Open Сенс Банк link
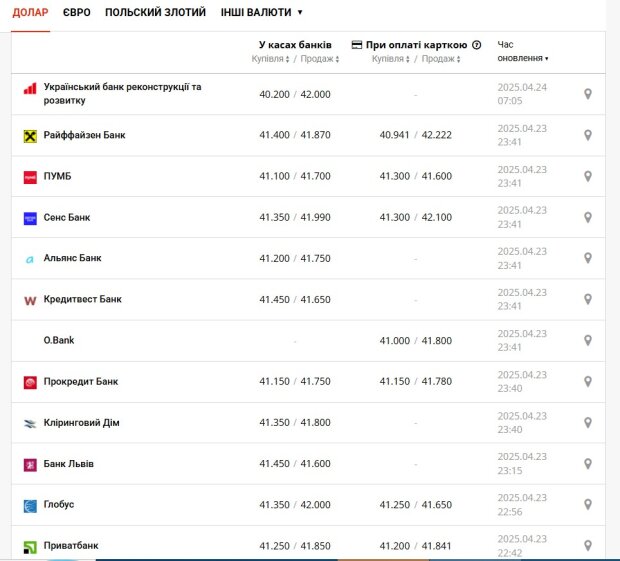Screen dimensions: 620x561 click(x=67, y=217)
